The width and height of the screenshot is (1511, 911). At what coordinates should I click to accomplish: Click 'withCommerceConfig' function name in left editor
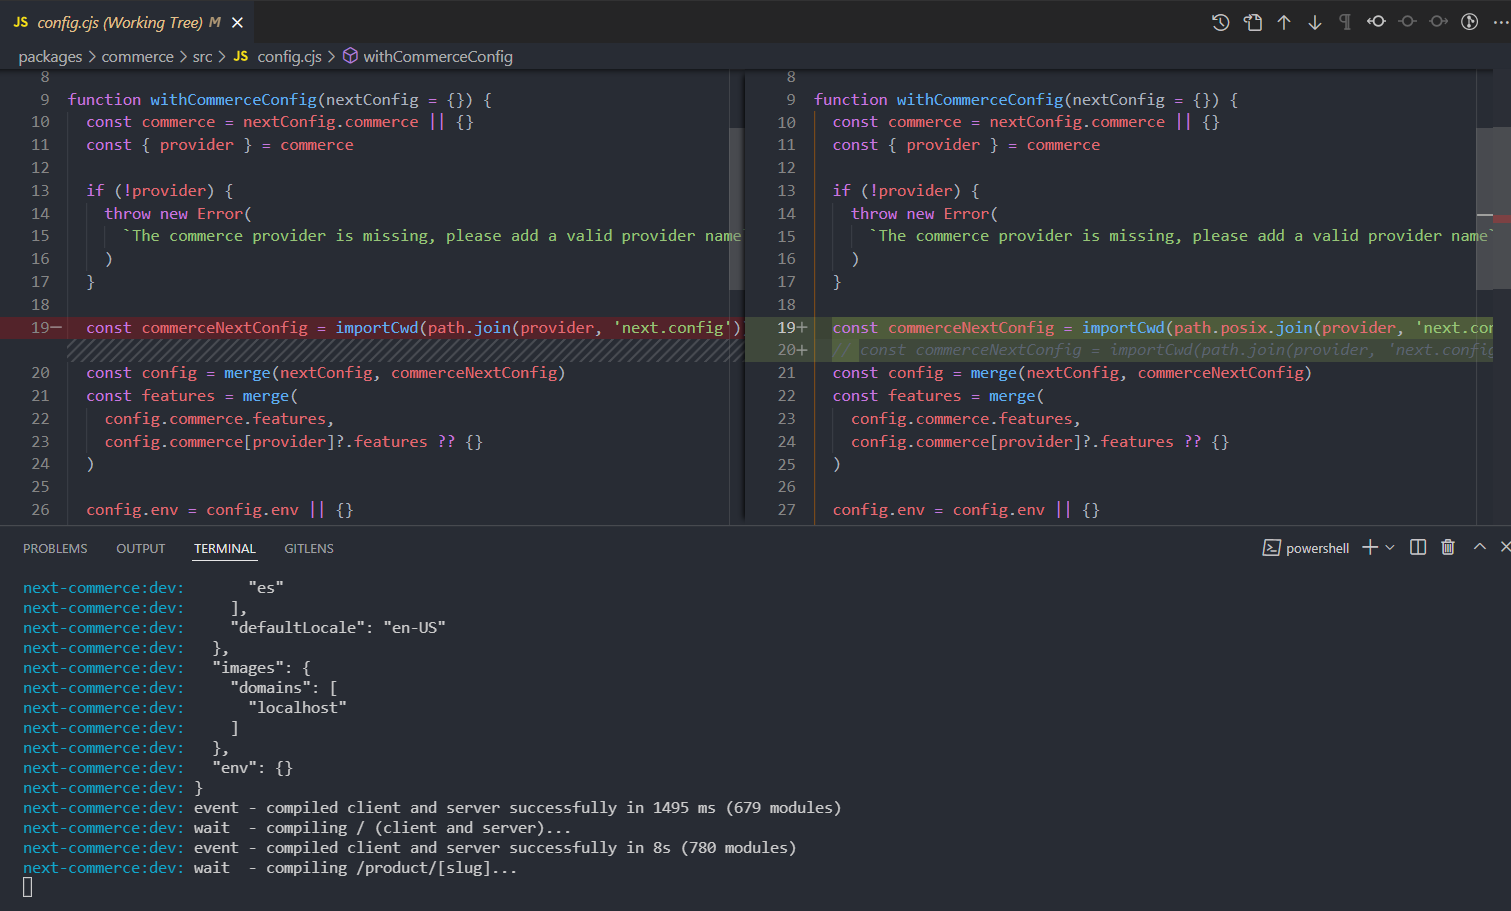click(x=233, y=100)
